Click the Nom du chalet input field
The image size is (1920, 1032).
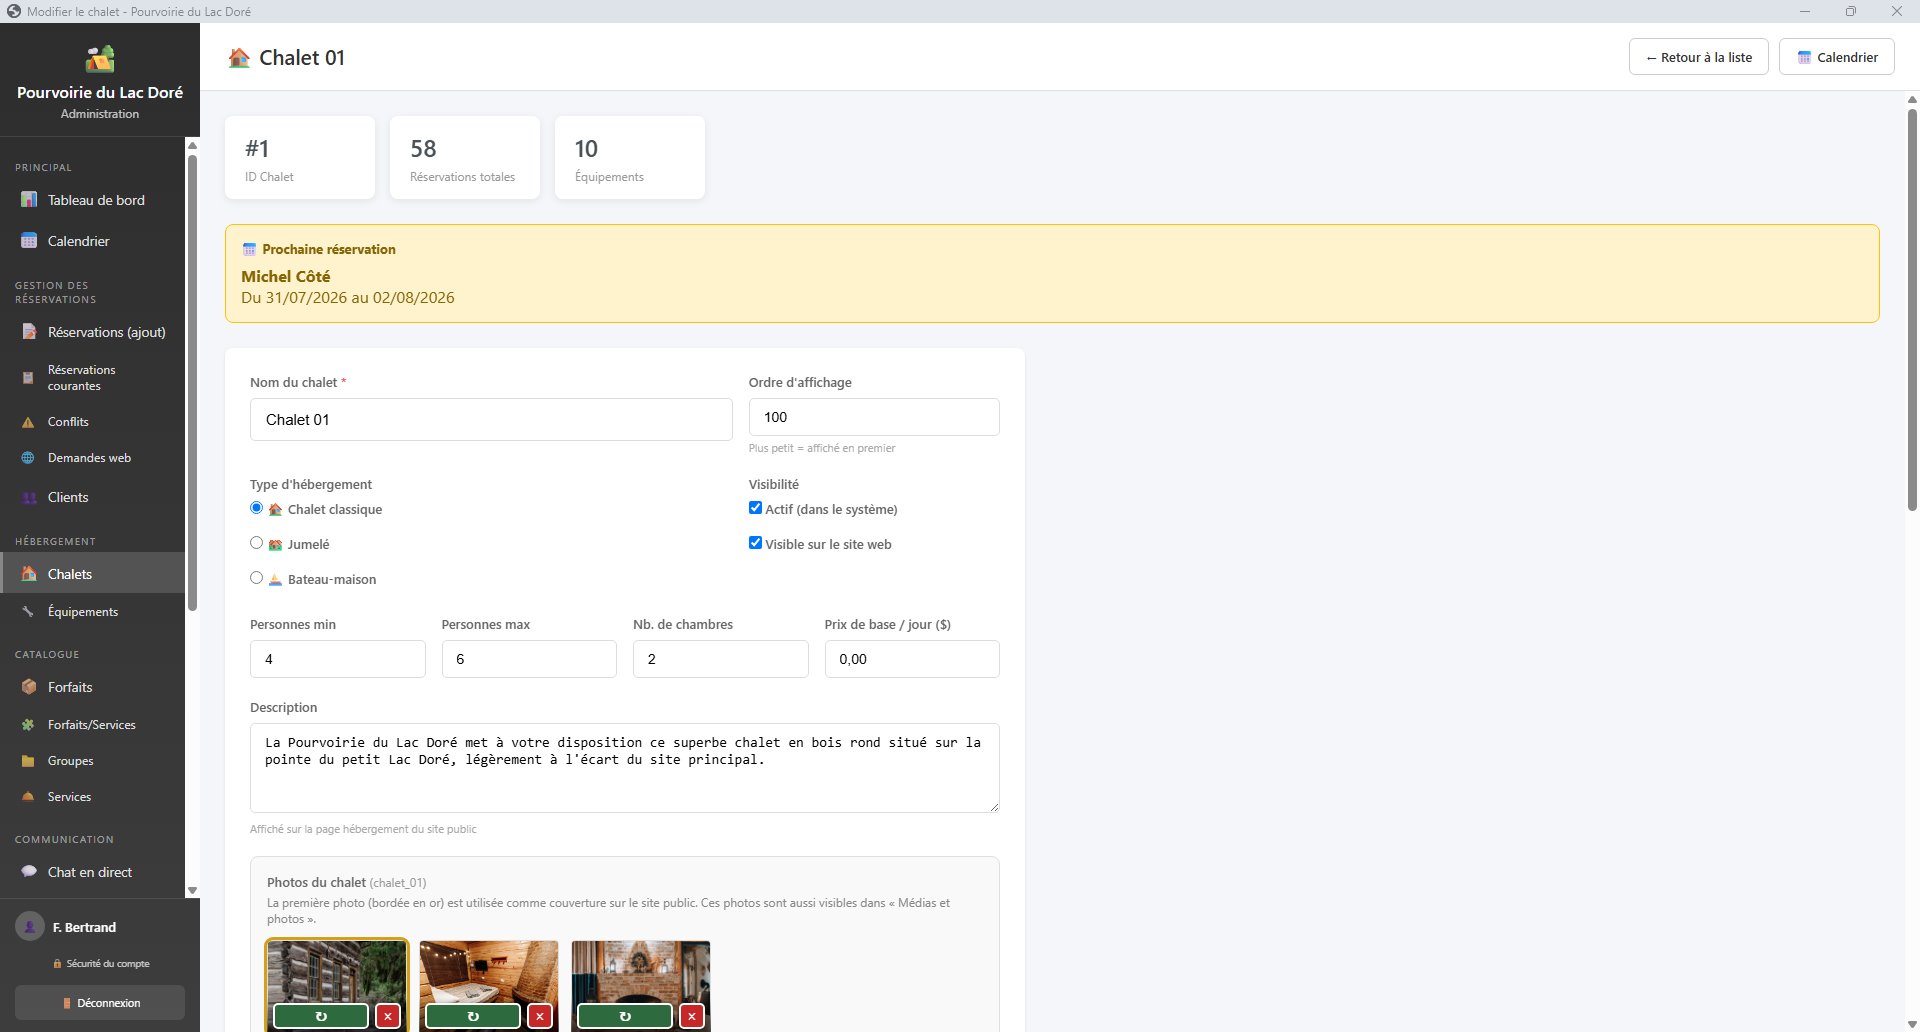[x=491, y=420]
